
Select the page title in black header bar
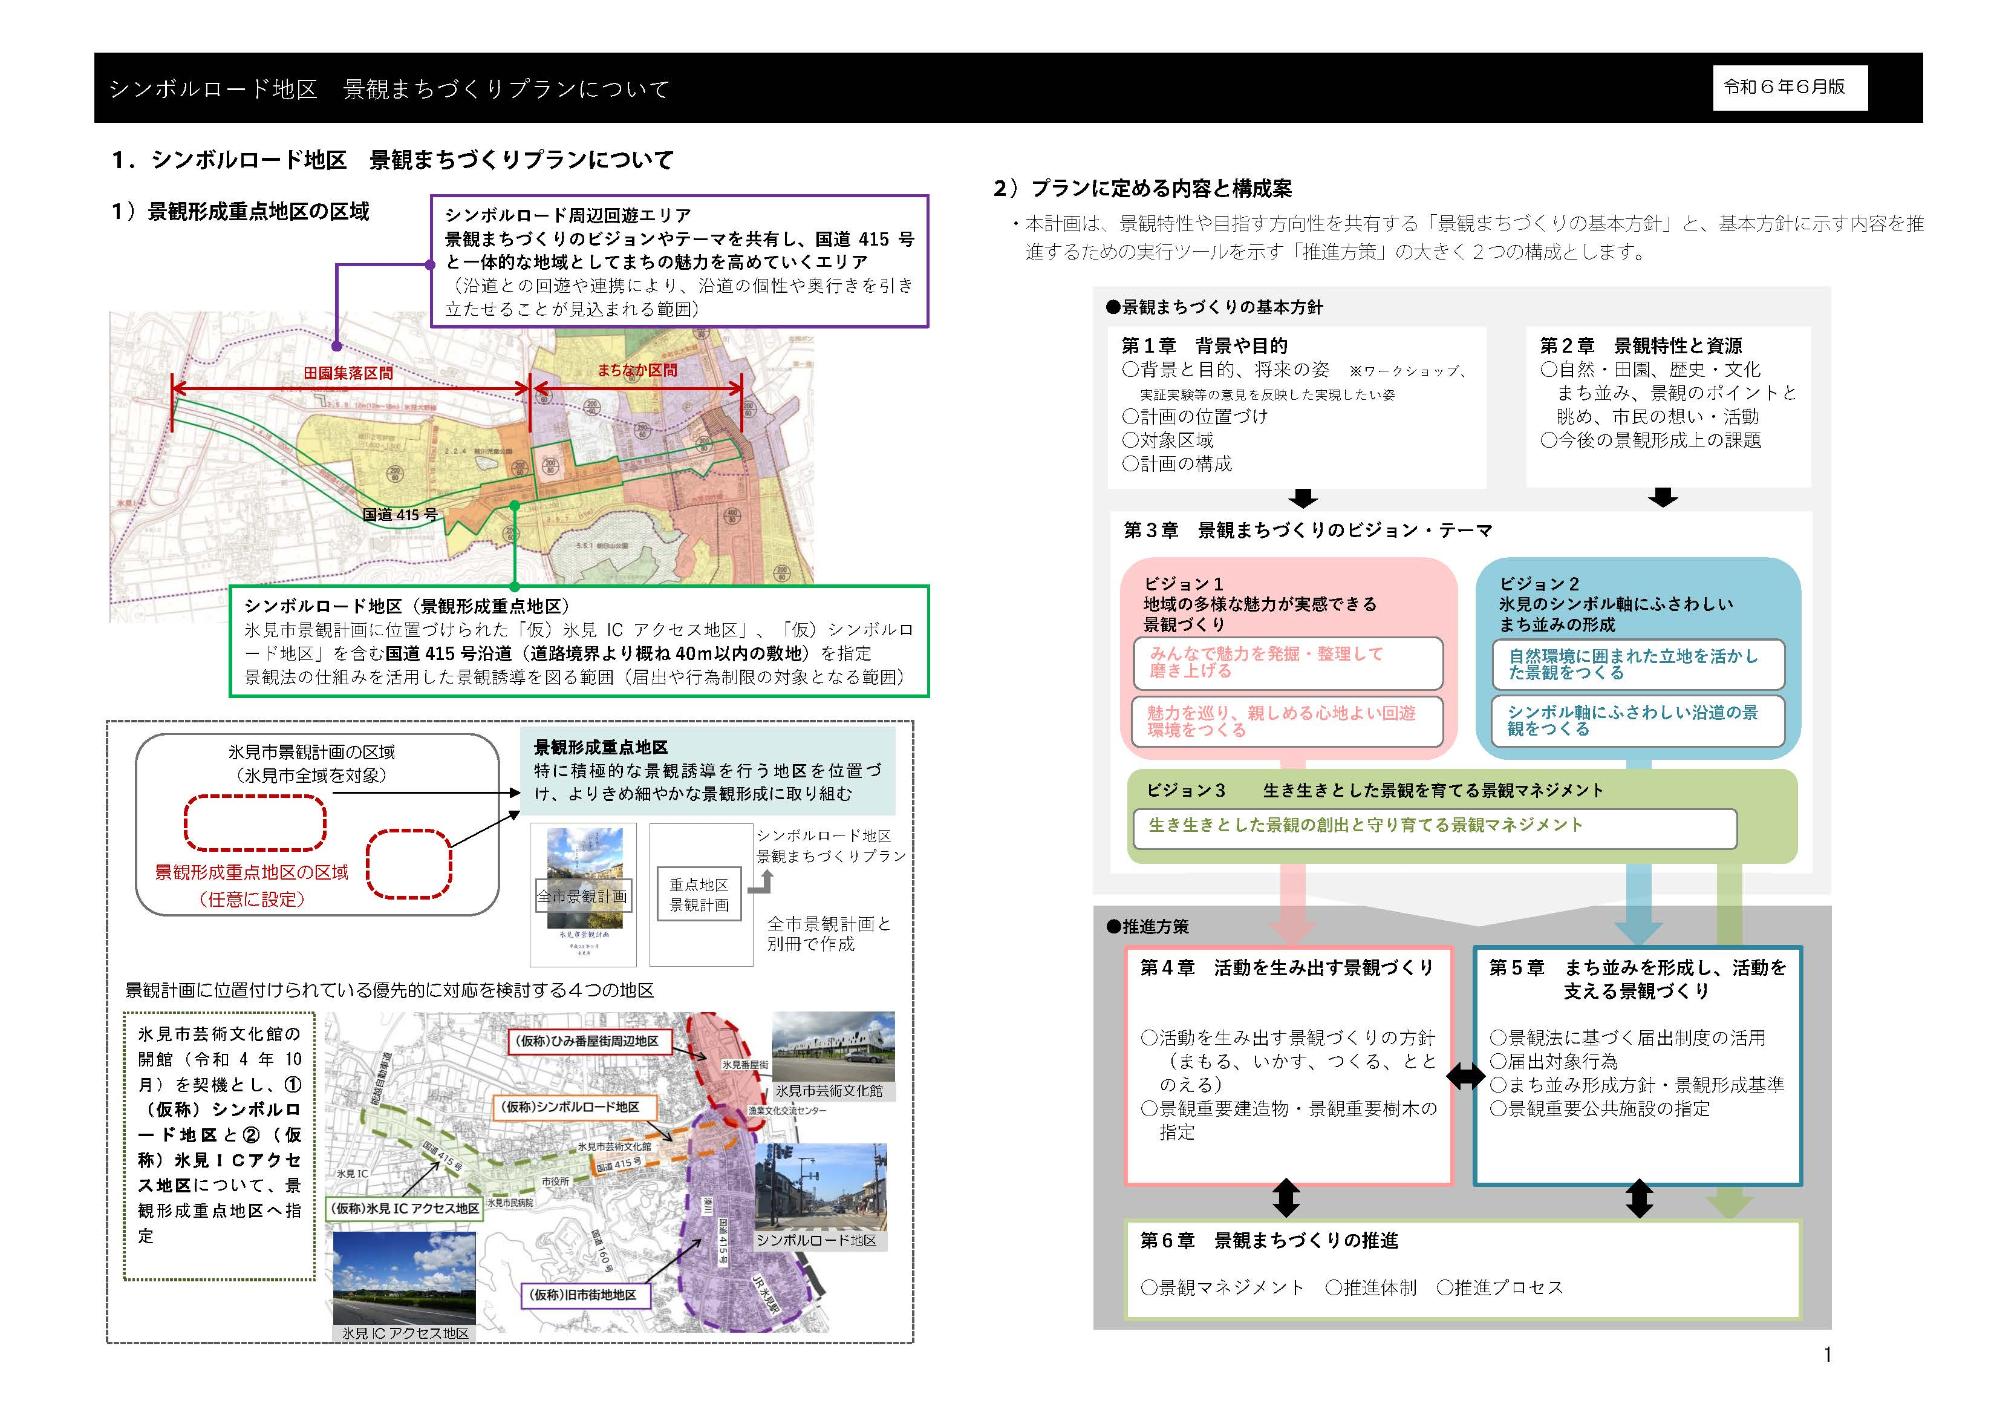point(389,89)
